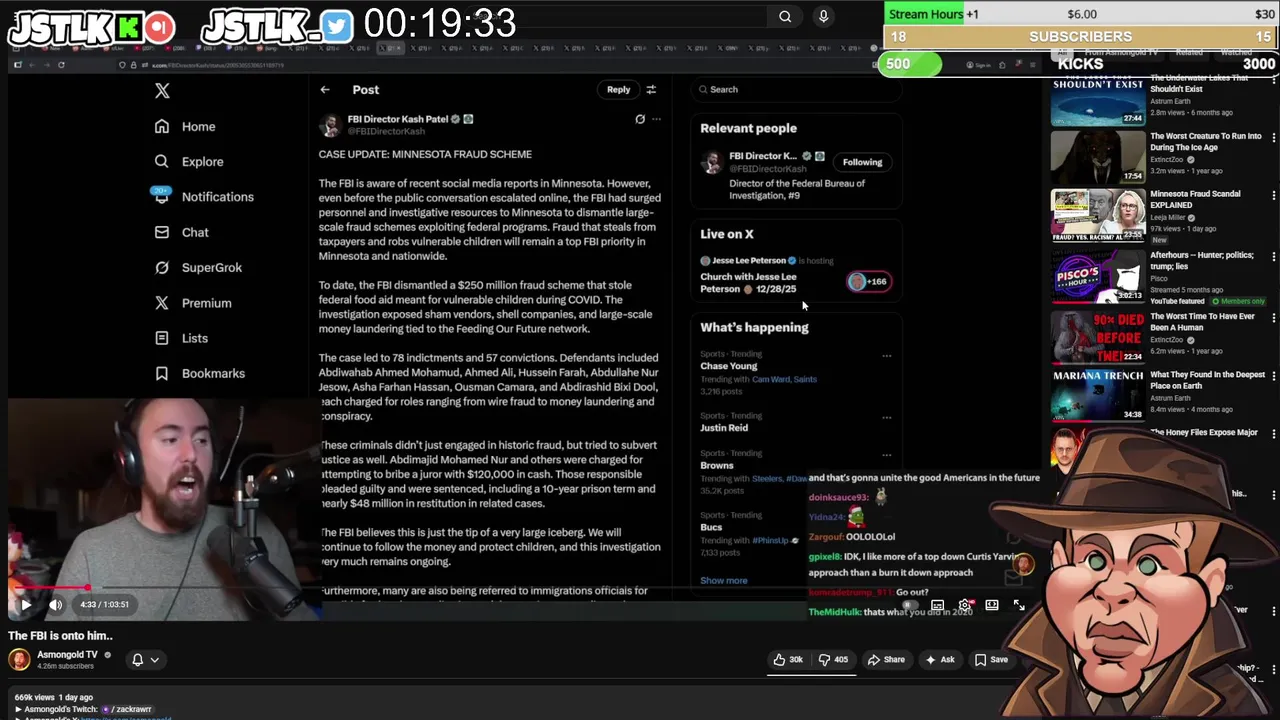Screen dimensions: 1280x720
Task: Click the JSTLK Twitter bird icon
Action: click(337, 27)
